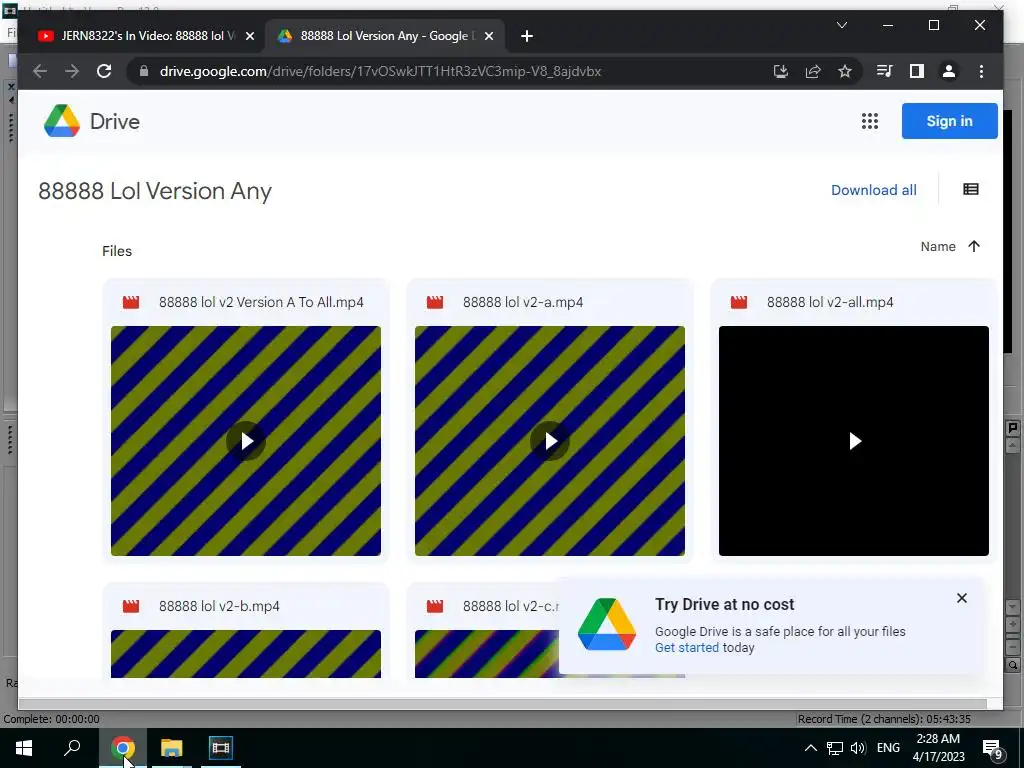Click the 88888 Lol Version Any folder title
This screenshot has width=1024, height=768.
coord(155,191)
